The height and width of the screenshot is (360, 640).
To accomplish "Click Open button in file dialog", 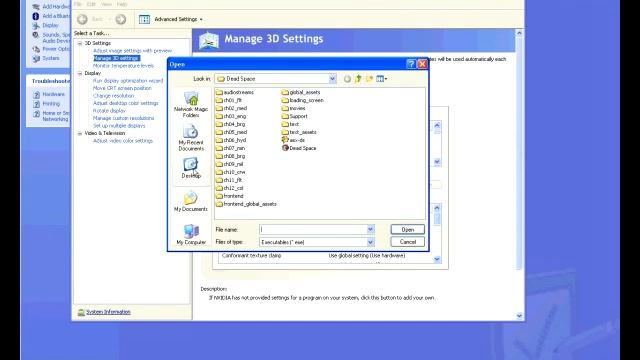I will click(x=407, y=229).
